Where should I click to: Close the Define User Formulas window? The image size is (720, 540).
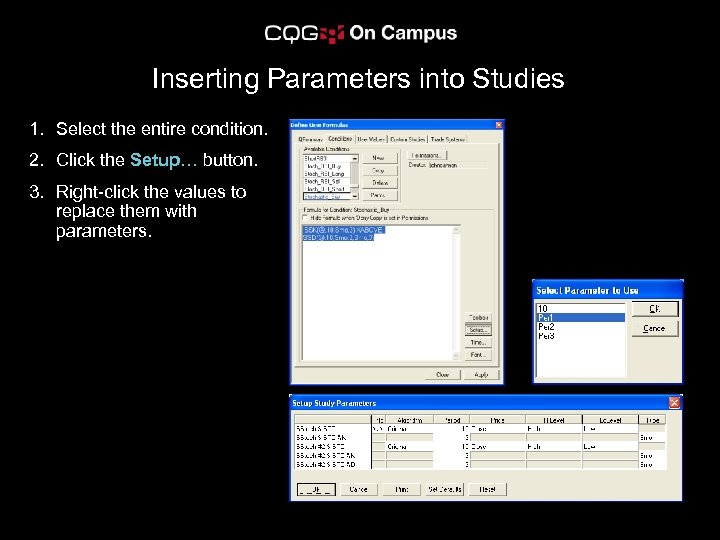pos(499,125)
